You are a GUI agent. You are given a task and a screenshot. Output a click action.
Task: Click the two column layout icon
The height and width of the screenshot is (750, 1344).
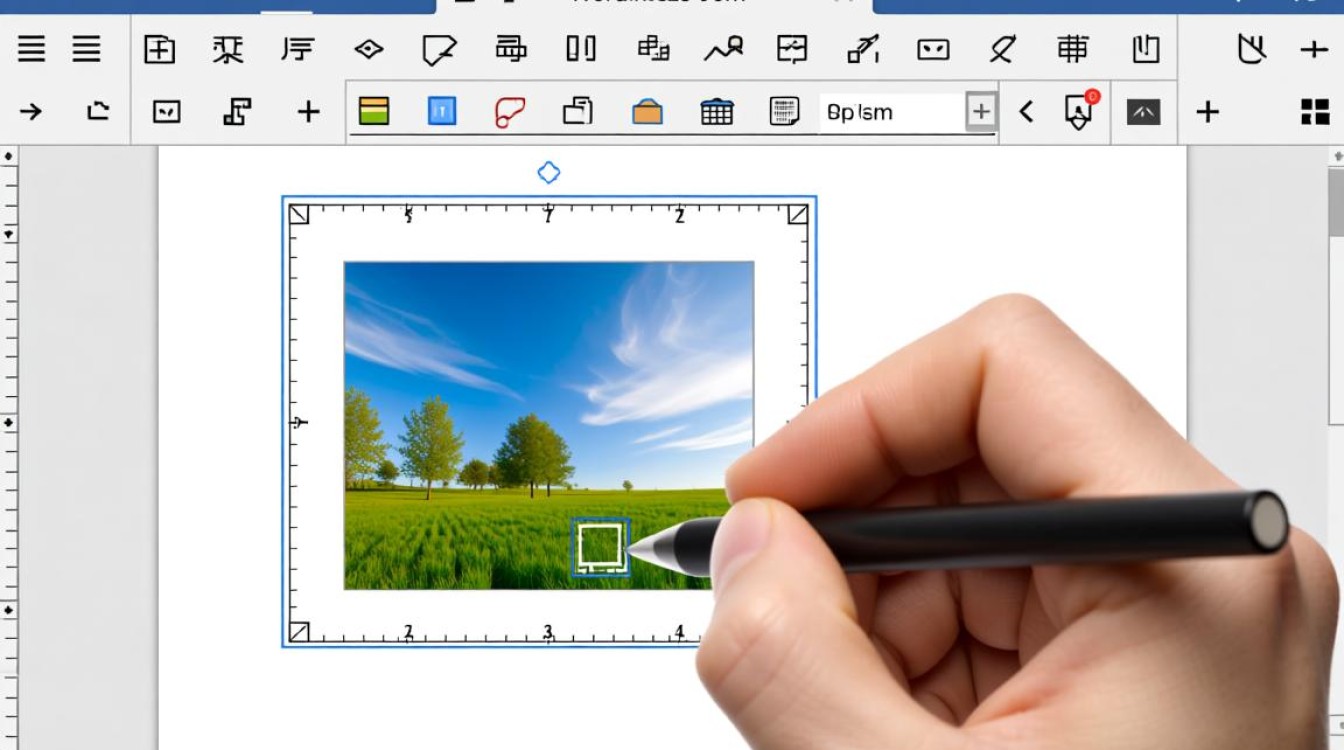(x=581, y=47)
